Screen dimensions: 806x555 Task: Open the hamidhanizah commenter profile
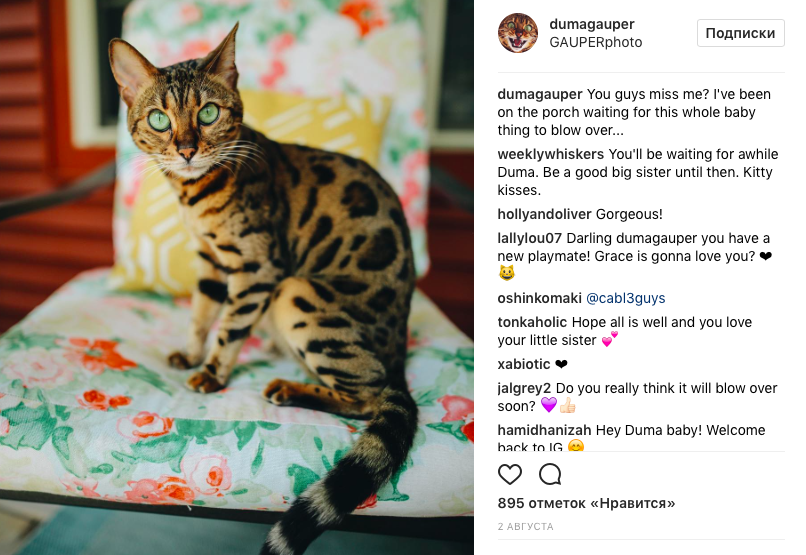point(544,430)
